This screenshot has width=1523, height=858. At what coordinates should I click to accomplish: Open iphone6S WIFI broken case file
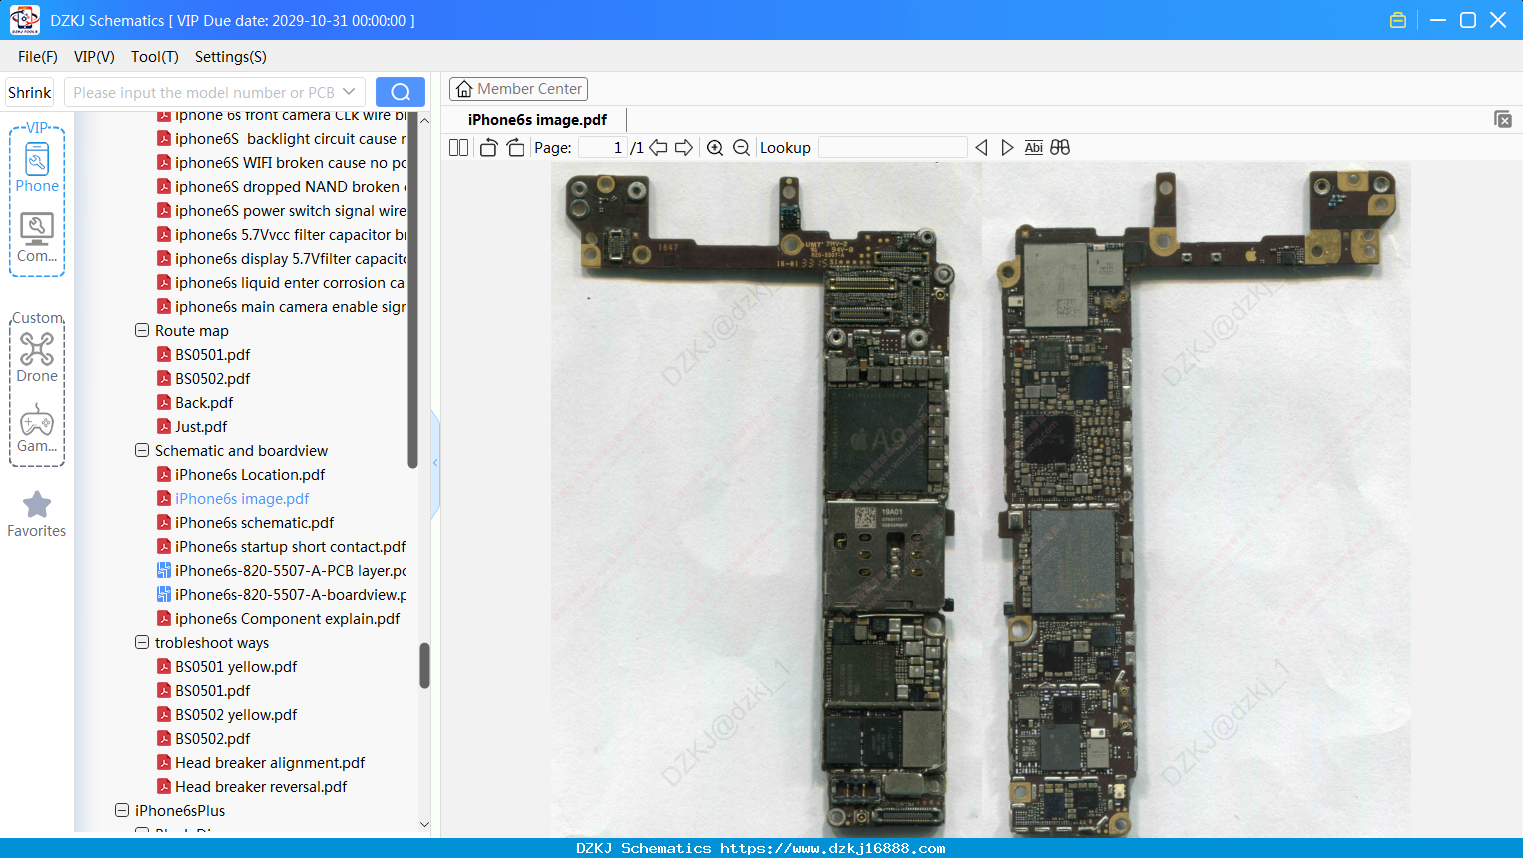(281, 163)
